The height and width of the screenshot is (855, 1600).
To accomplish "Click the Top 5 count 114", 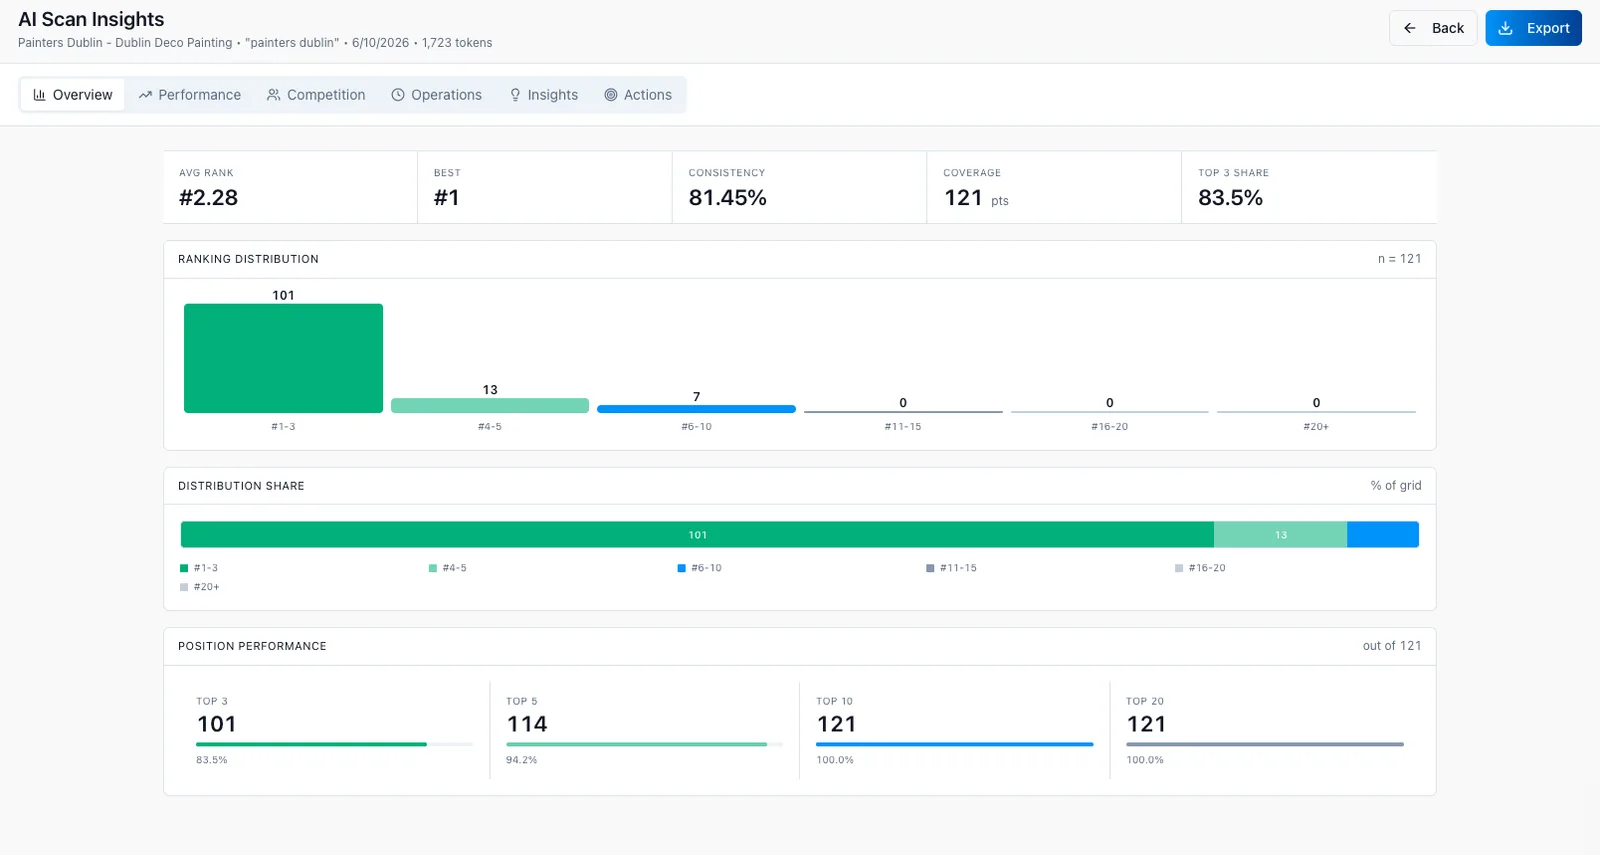I will pos(527,724).
